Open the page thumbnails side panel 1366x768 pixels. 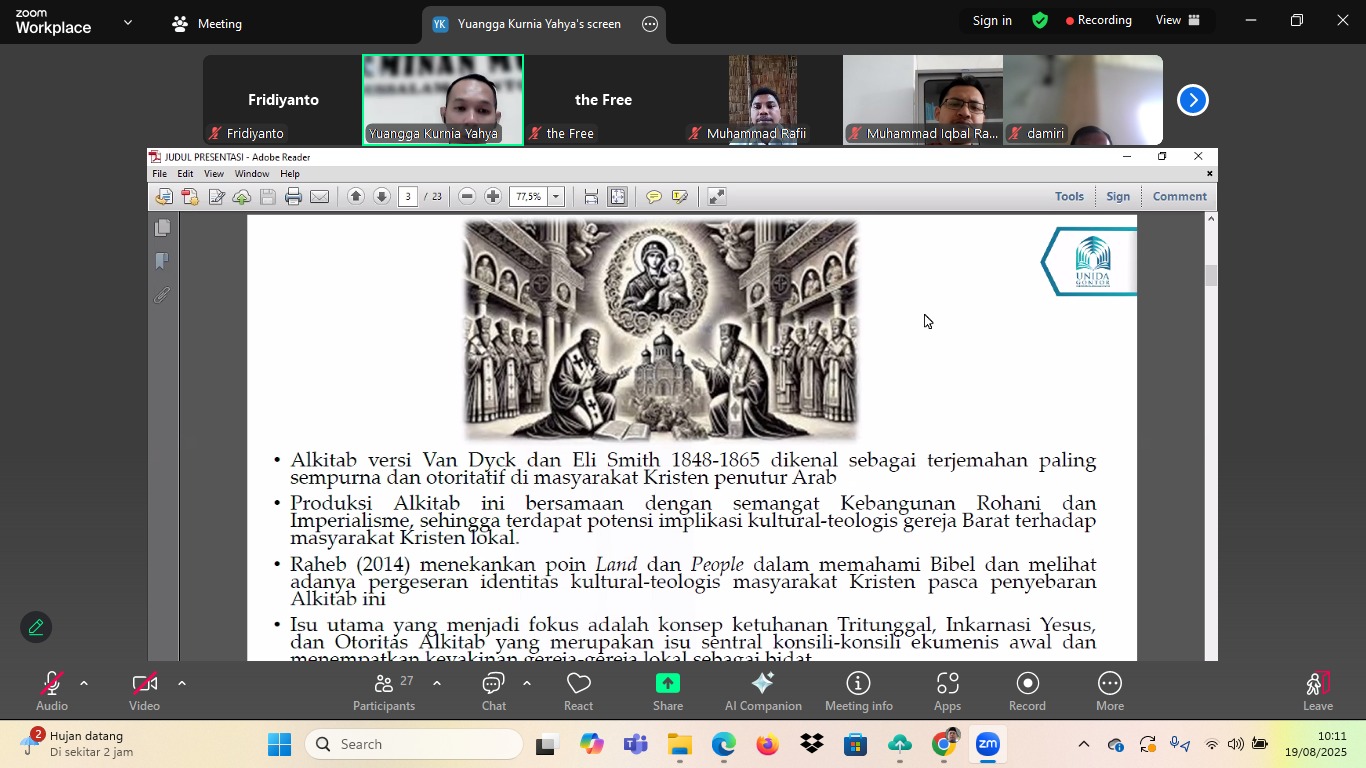[162, 228]
